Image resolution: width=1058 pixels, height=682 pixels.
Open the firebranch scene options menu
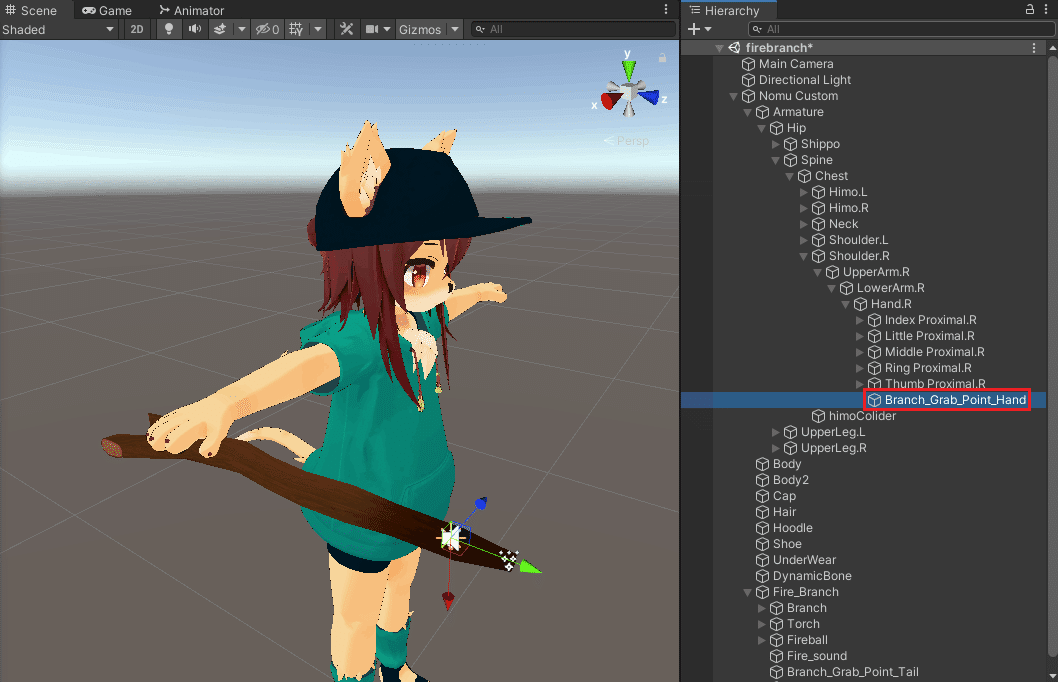[x=1034, y=48]
